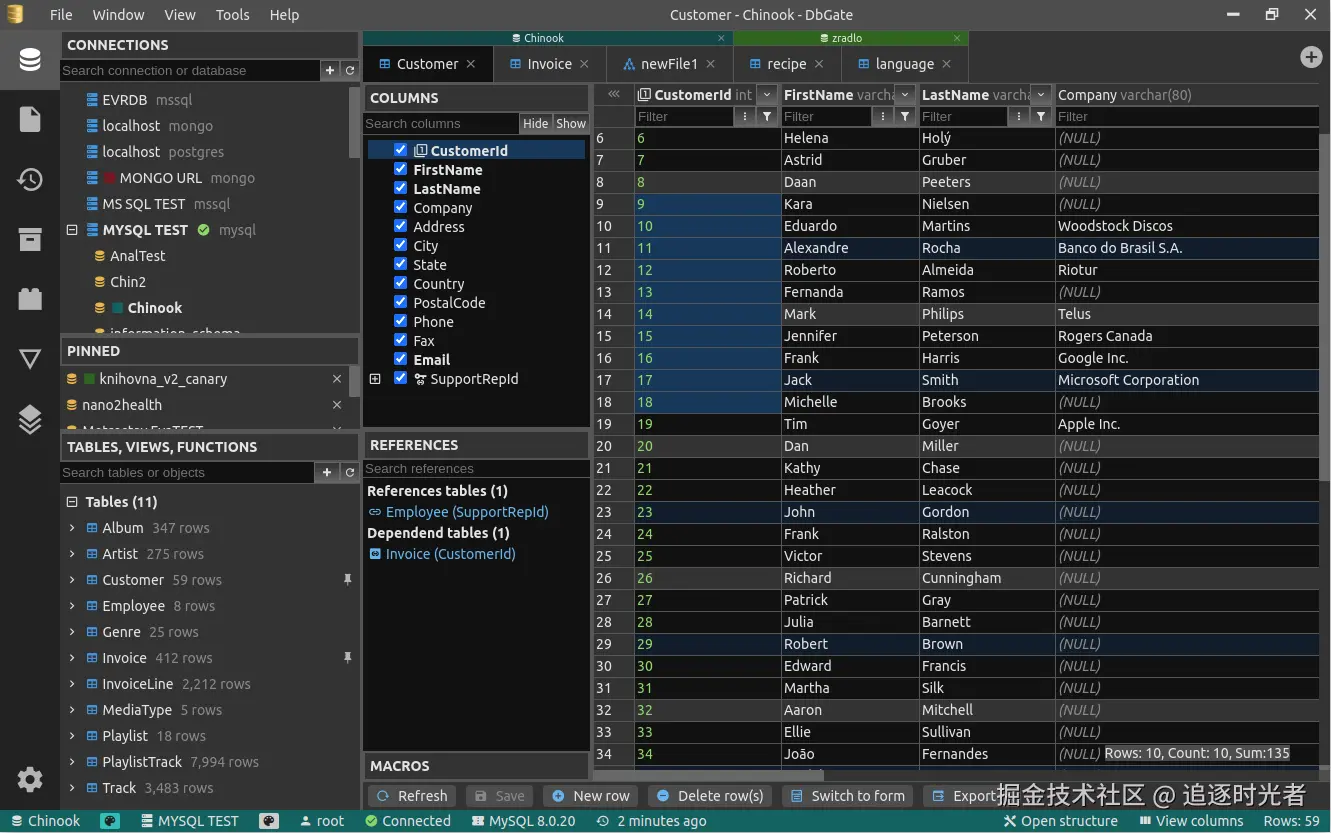Refresh the connections list icon
The height and width of the screenshot is (833, 1331).
pos(350,70)
